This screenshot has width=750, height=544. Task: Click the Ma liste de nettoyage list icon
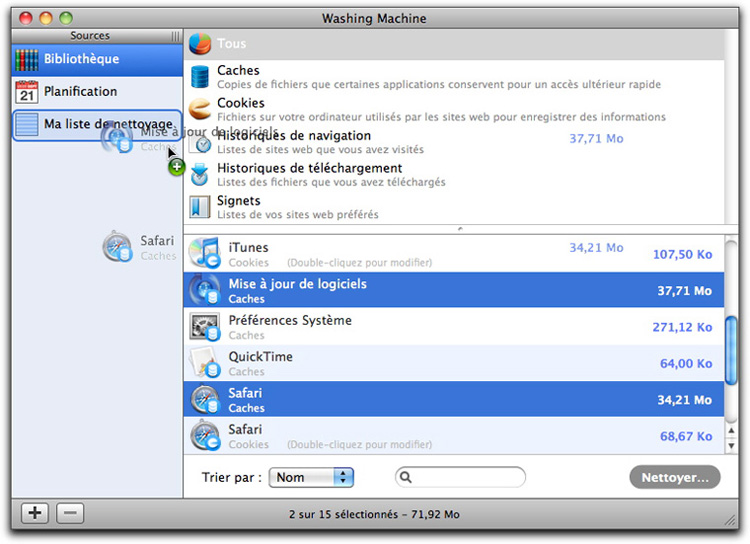[26, 124]
